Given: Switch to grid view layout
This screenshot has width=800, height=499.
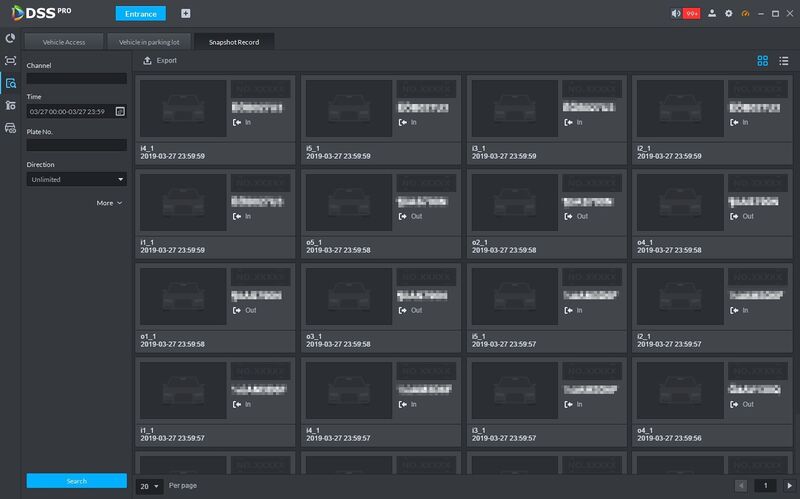Looking at the screenshot, I should (x=762, y=61).
